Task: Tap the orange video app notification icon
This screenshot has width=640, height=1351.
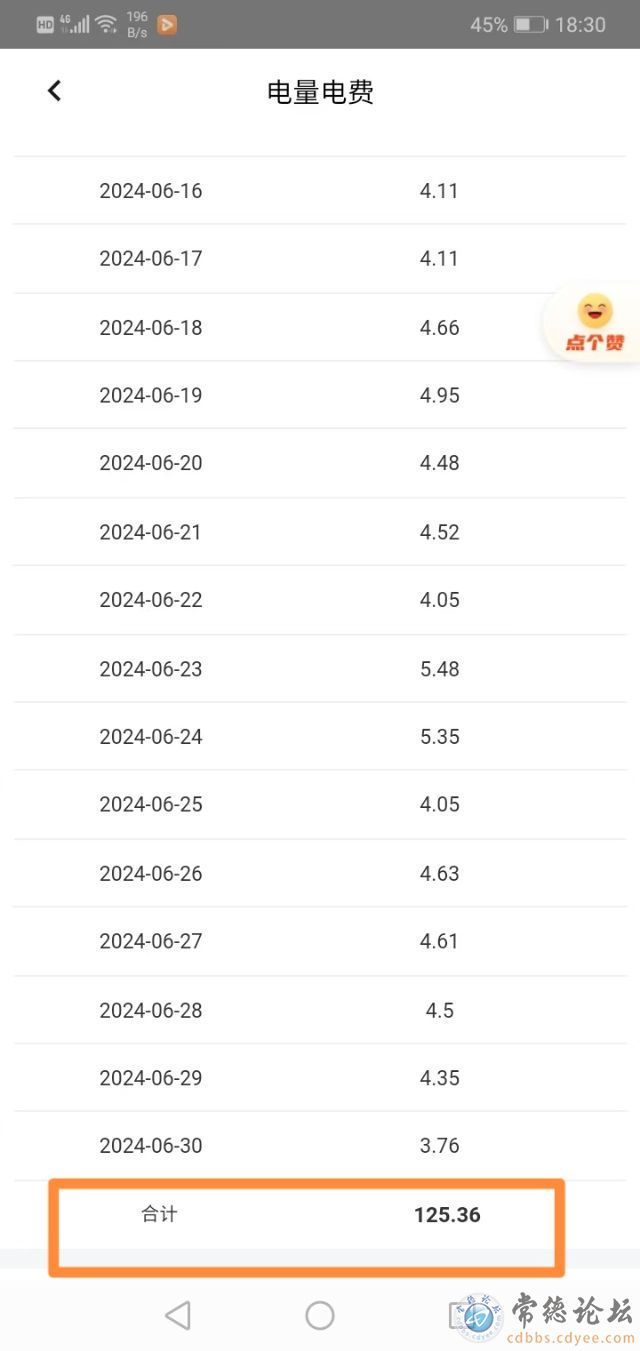Action: point(167,25)
